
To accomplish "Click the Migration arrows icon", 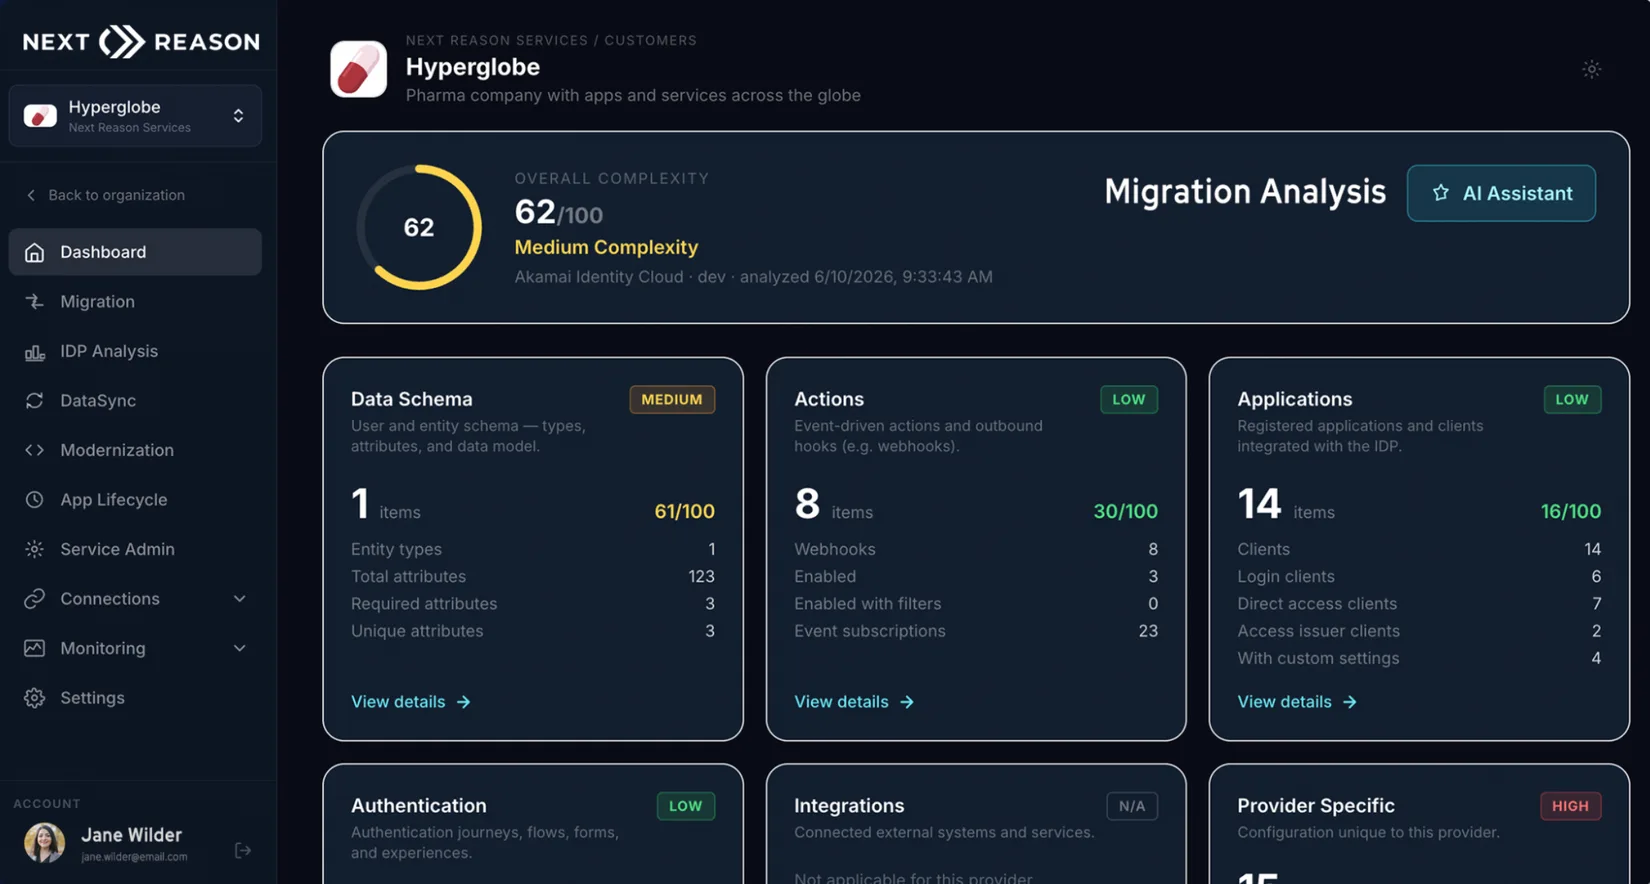I will pyautogui.click(x=34, y=301).
